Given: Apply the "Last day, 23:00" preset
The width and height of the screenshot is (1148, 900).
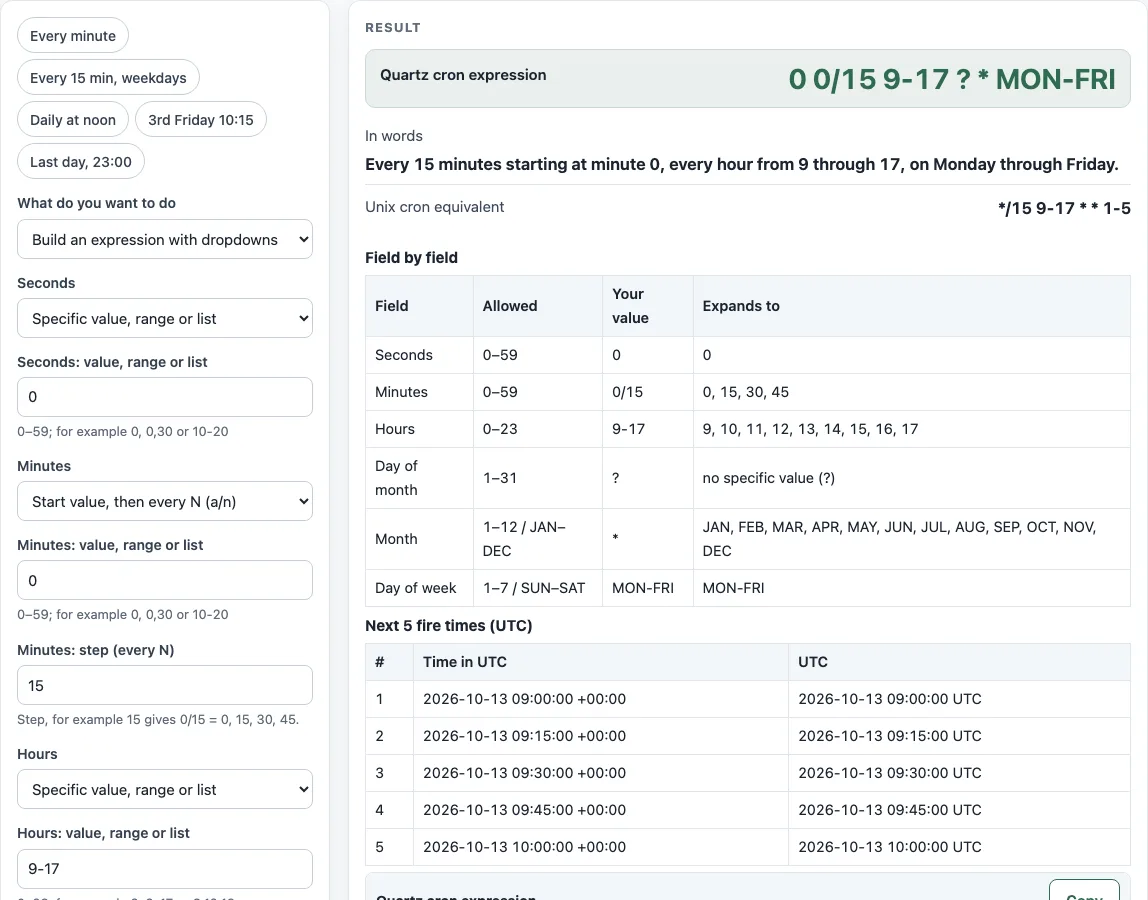Looking at the screenshot, I should pos(81,162).
